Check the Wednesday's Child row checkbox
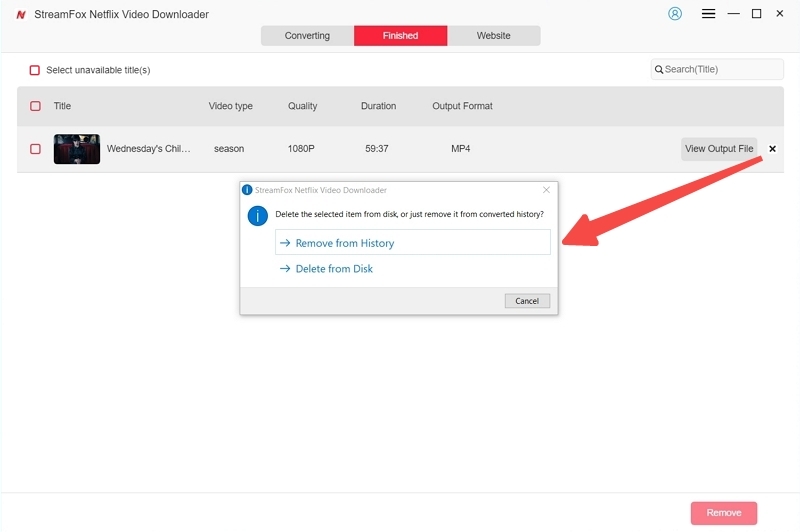Screen dimensions: 800x532 [x=35, y=149]
